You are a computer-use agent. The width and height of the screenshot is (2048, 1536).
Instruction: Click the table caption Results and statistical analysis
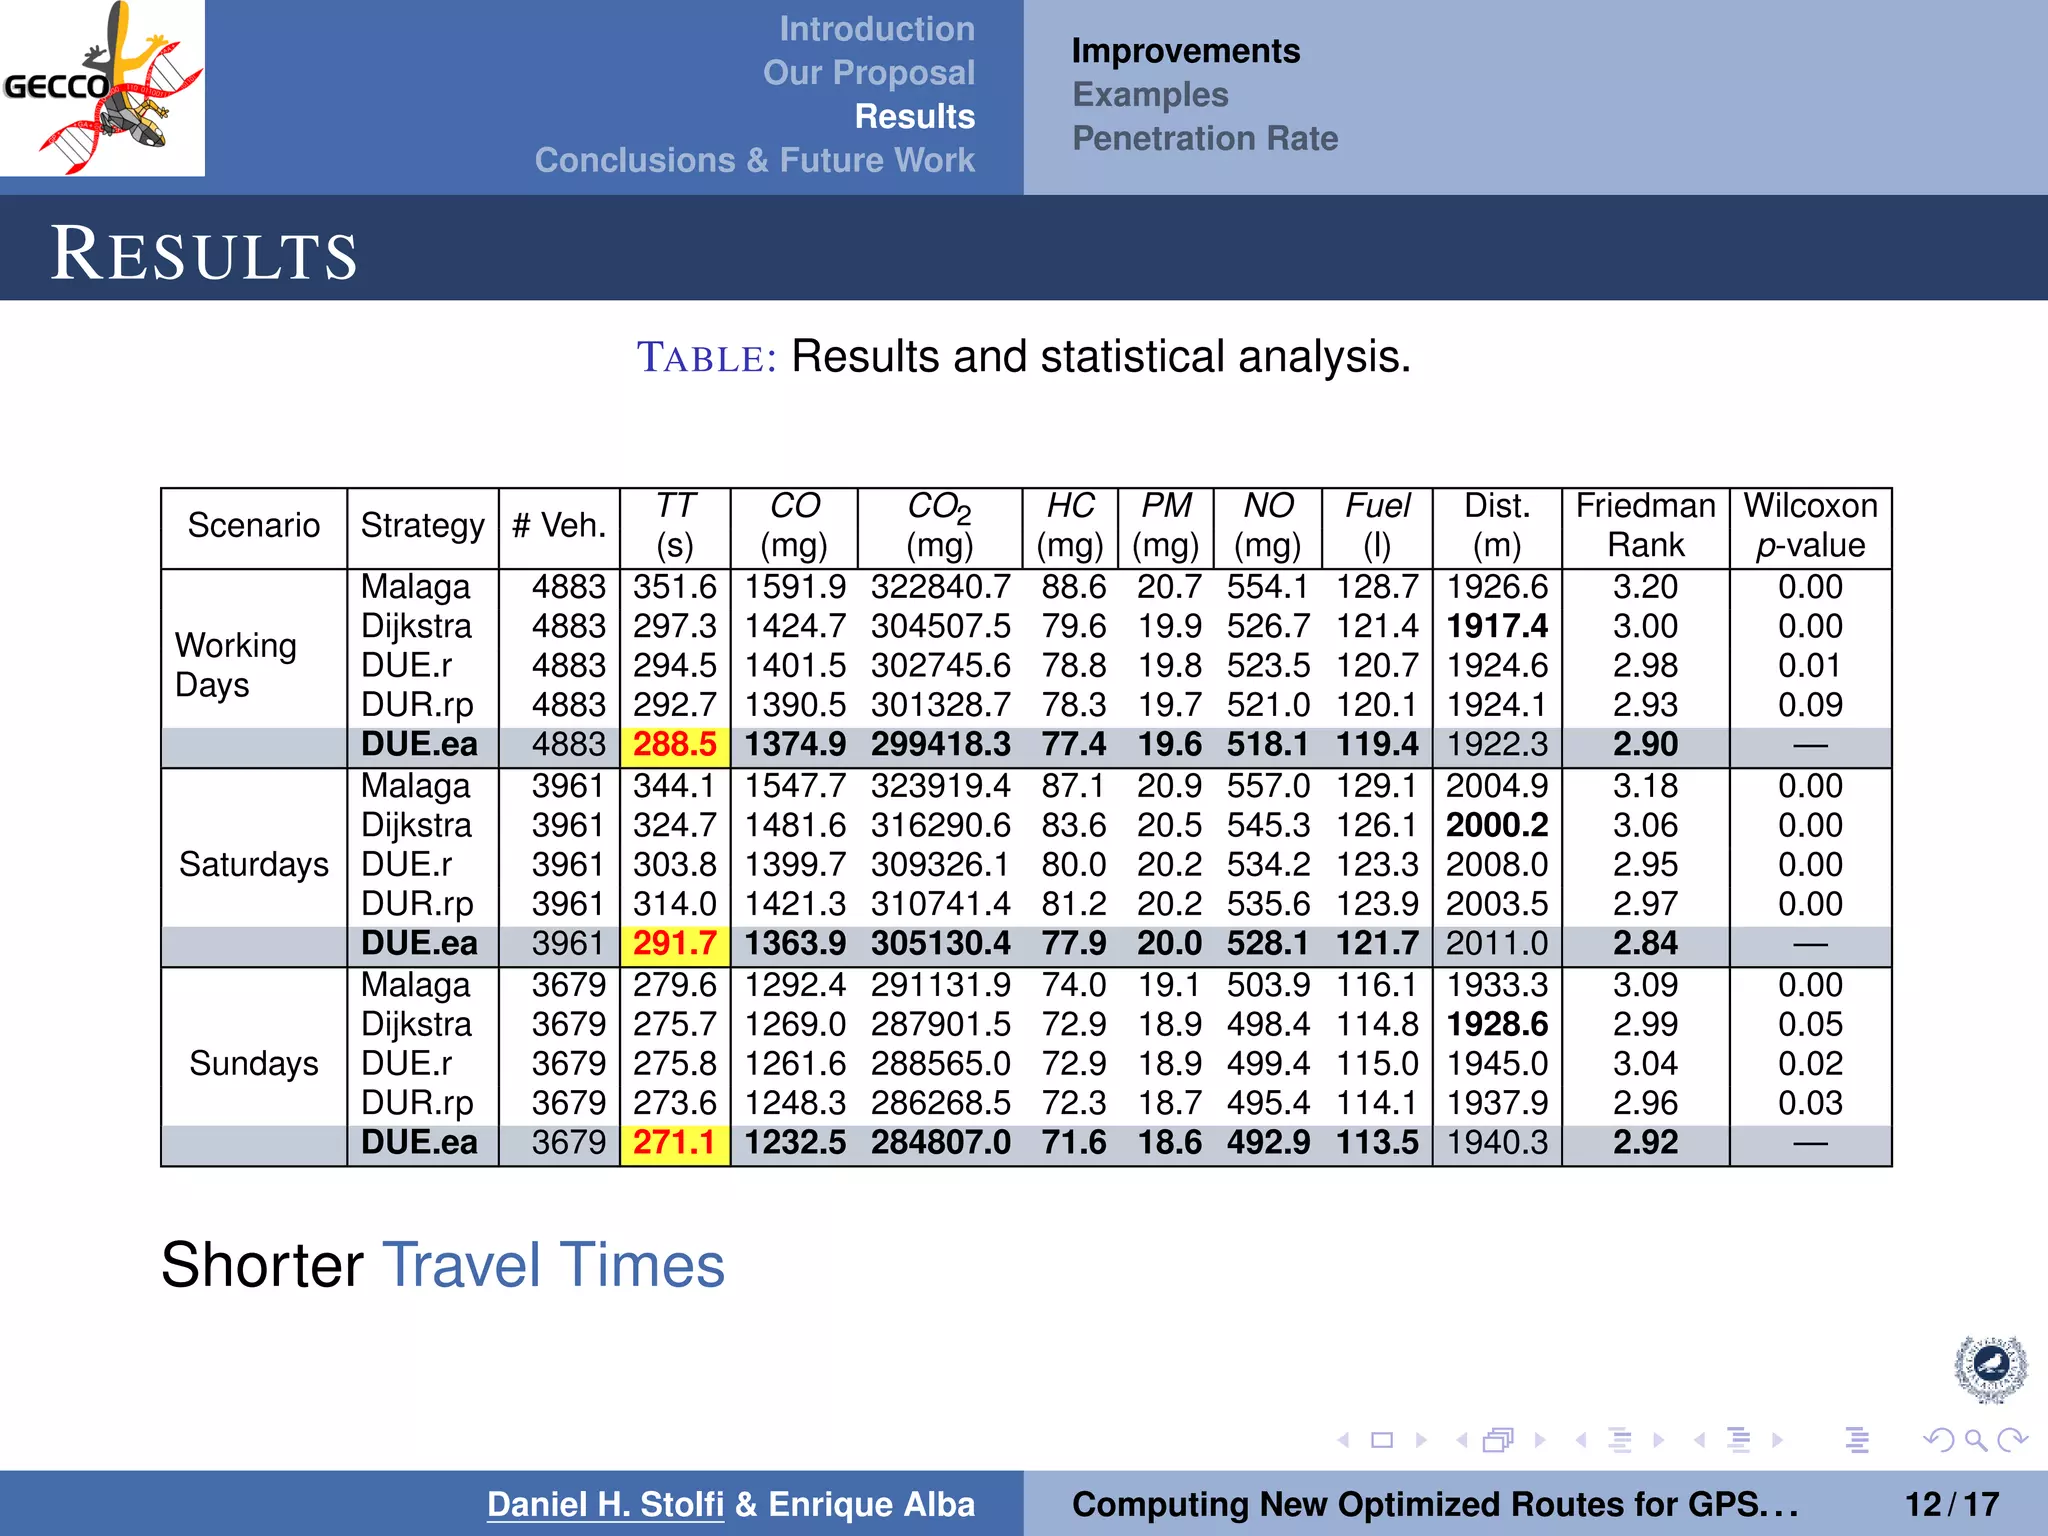click(1101, 357)
